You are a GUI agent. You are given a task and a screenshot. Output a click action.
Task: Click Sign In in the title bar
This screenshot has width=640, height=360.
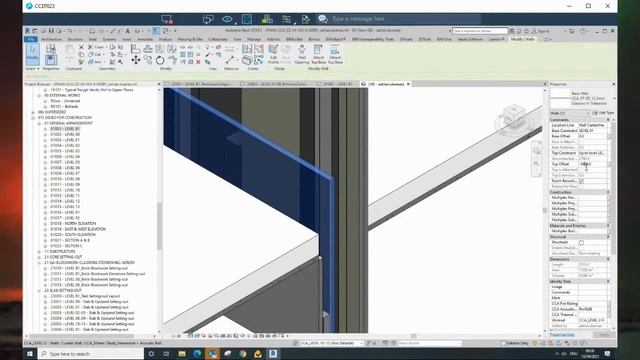click(544, 31)
